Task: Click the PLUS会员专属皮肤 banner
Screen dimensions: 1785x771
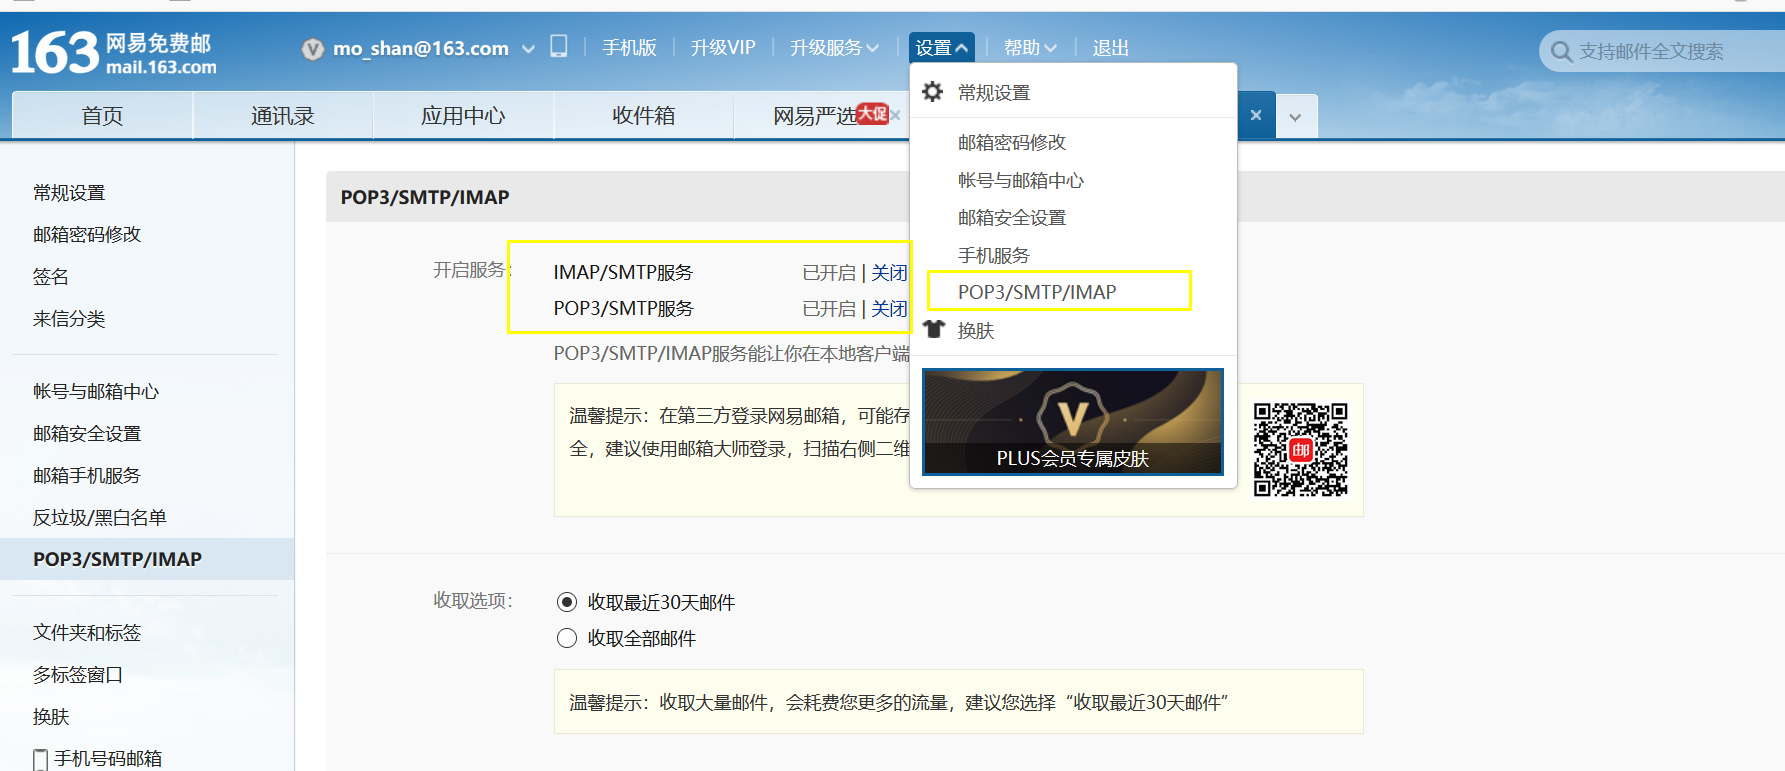Action: click(x=1073, y=422)
